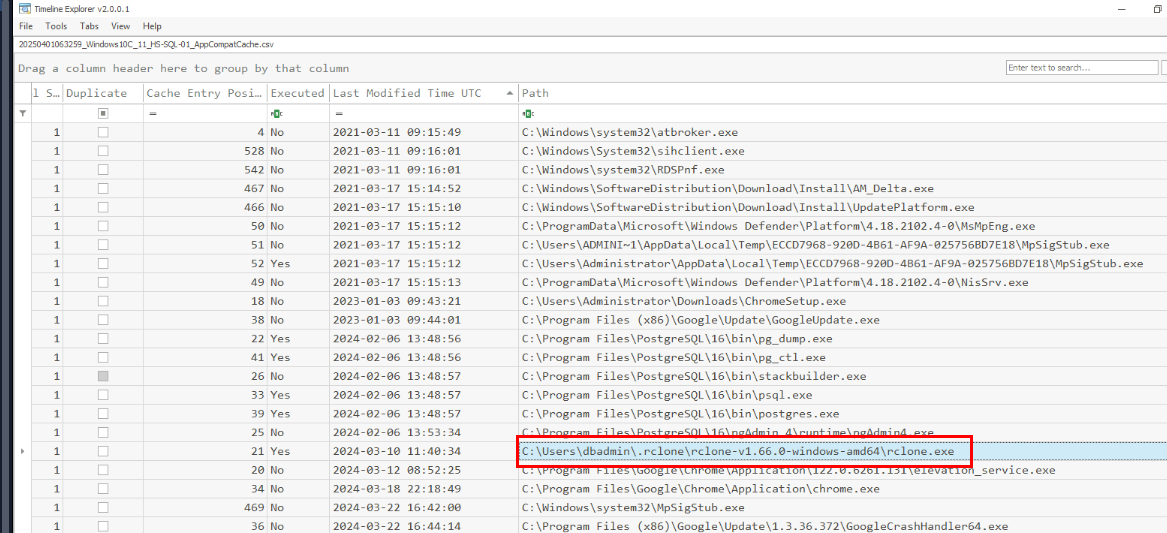Toggle the Duplicate checkbox for stackbuilder.exe row

pyautogui.click(x=103, y=377)
